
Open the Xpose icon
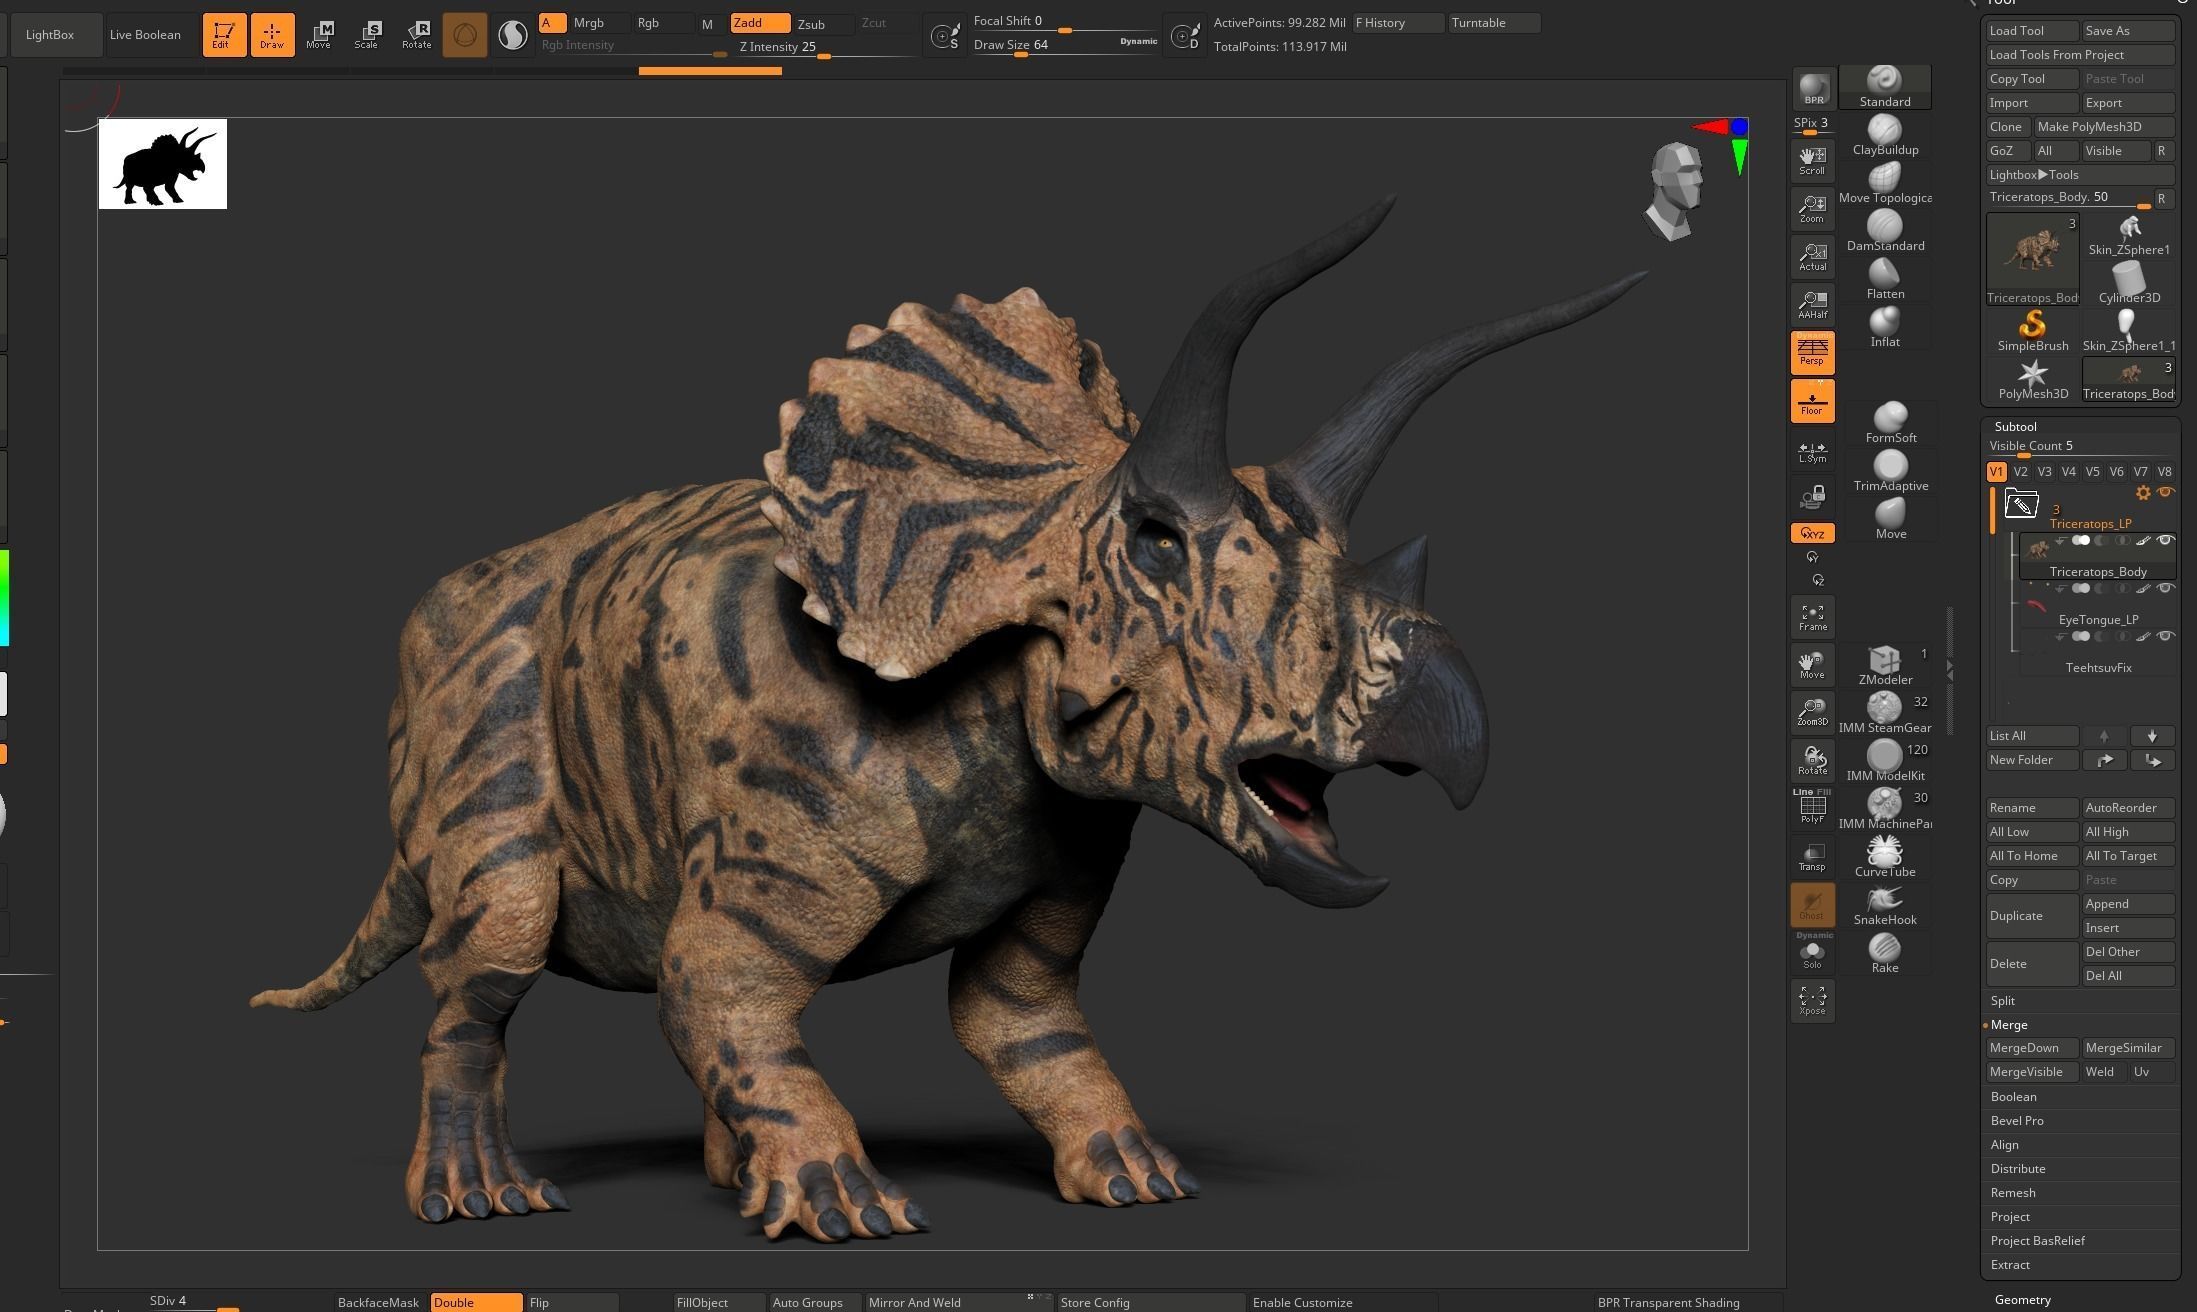[x=1812, y=1001]
